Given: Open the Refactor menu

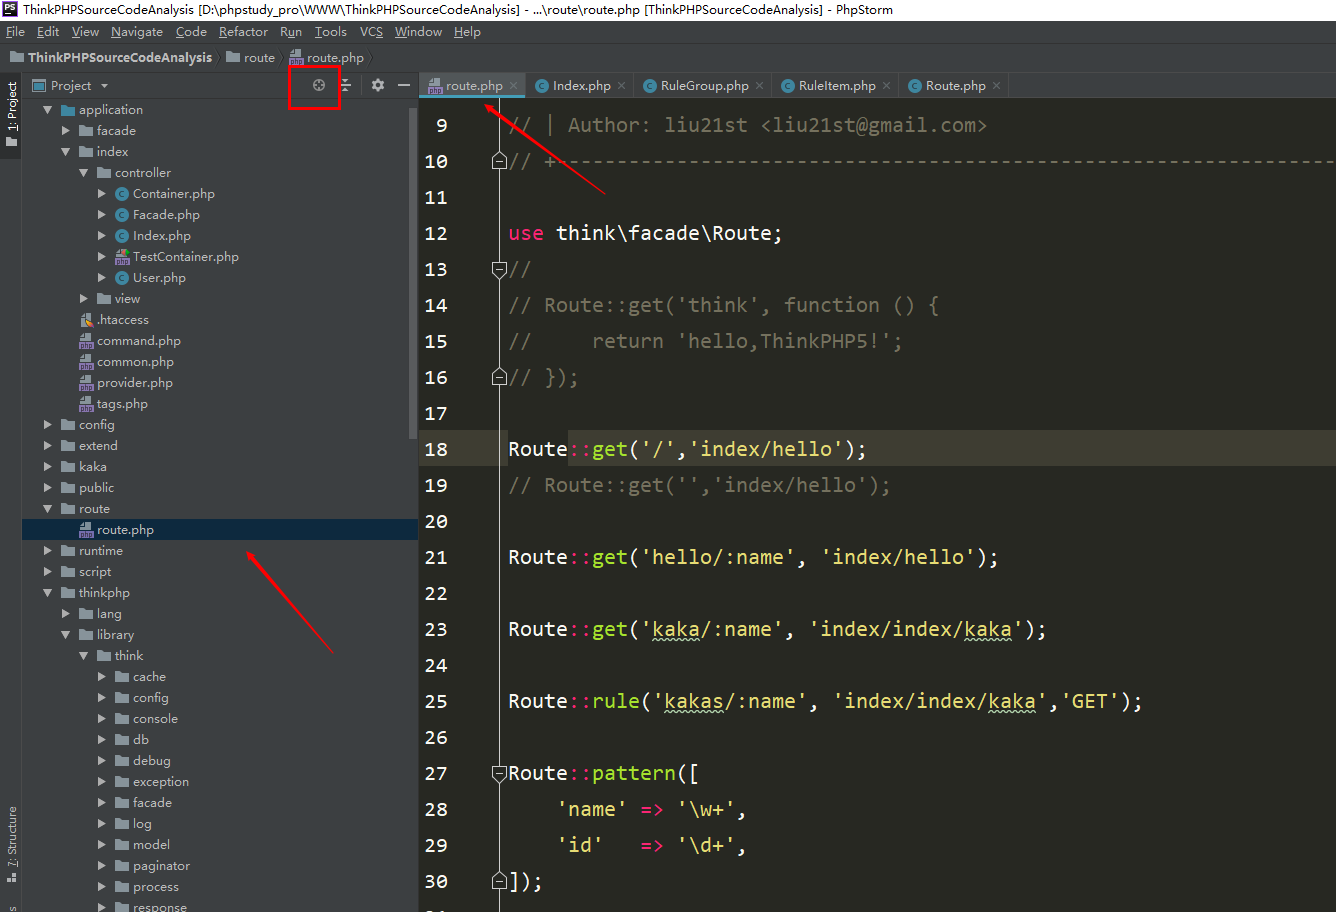Looking at the screenshot, I should click(243, 32).
